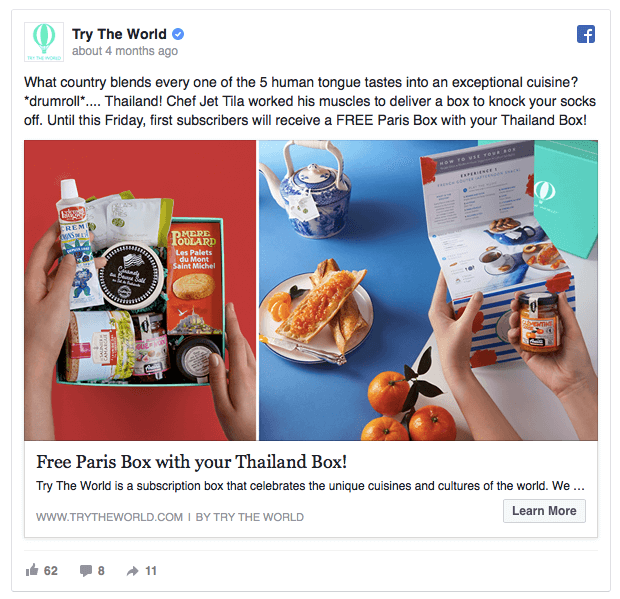Click the share arrow icon
Screen dimensions: 620x599
[x=132, y=571]
